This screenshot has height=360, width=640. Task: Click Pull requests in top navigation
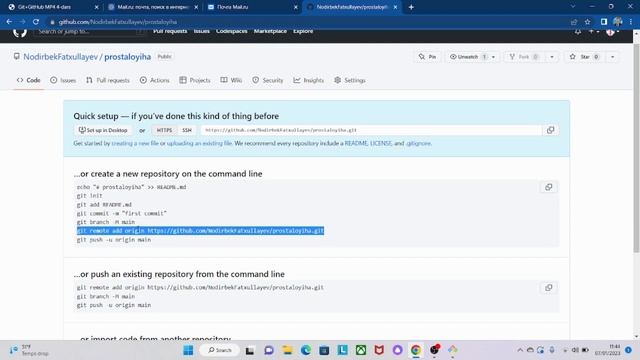(170, 31)
